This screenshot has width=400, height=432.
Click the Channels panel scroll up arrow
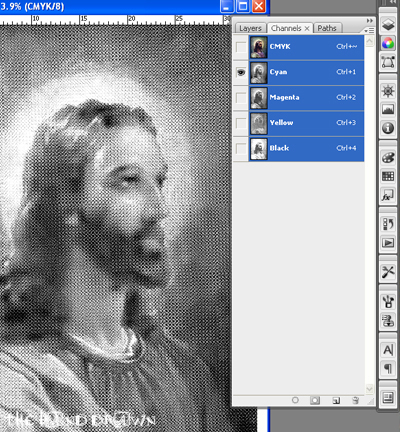(x=370, y=41)
